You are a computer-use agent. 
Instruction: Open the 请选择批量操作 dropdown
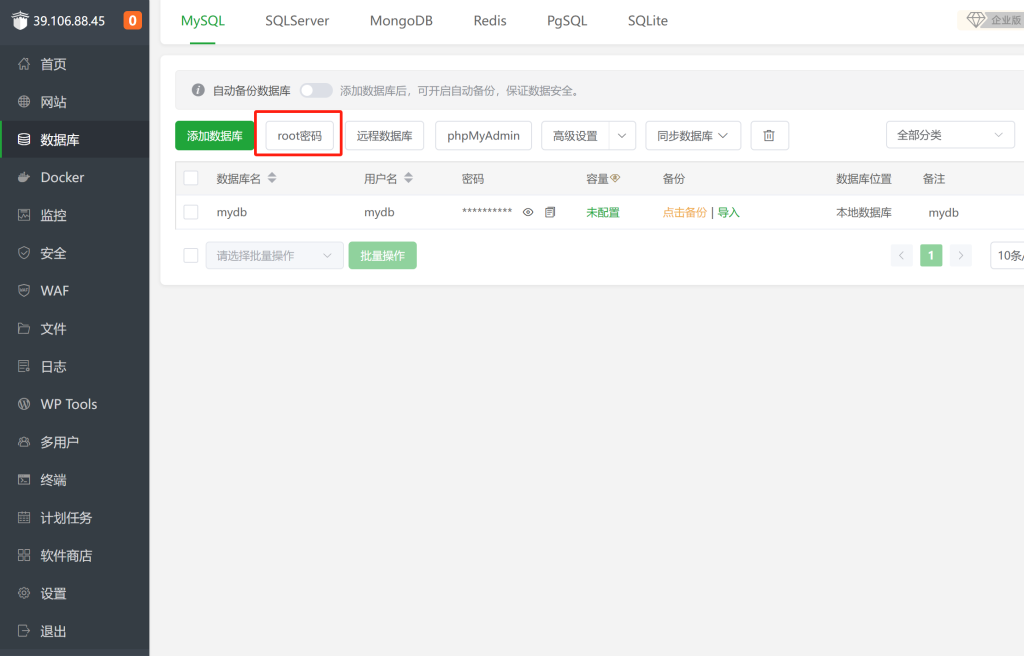274,255
